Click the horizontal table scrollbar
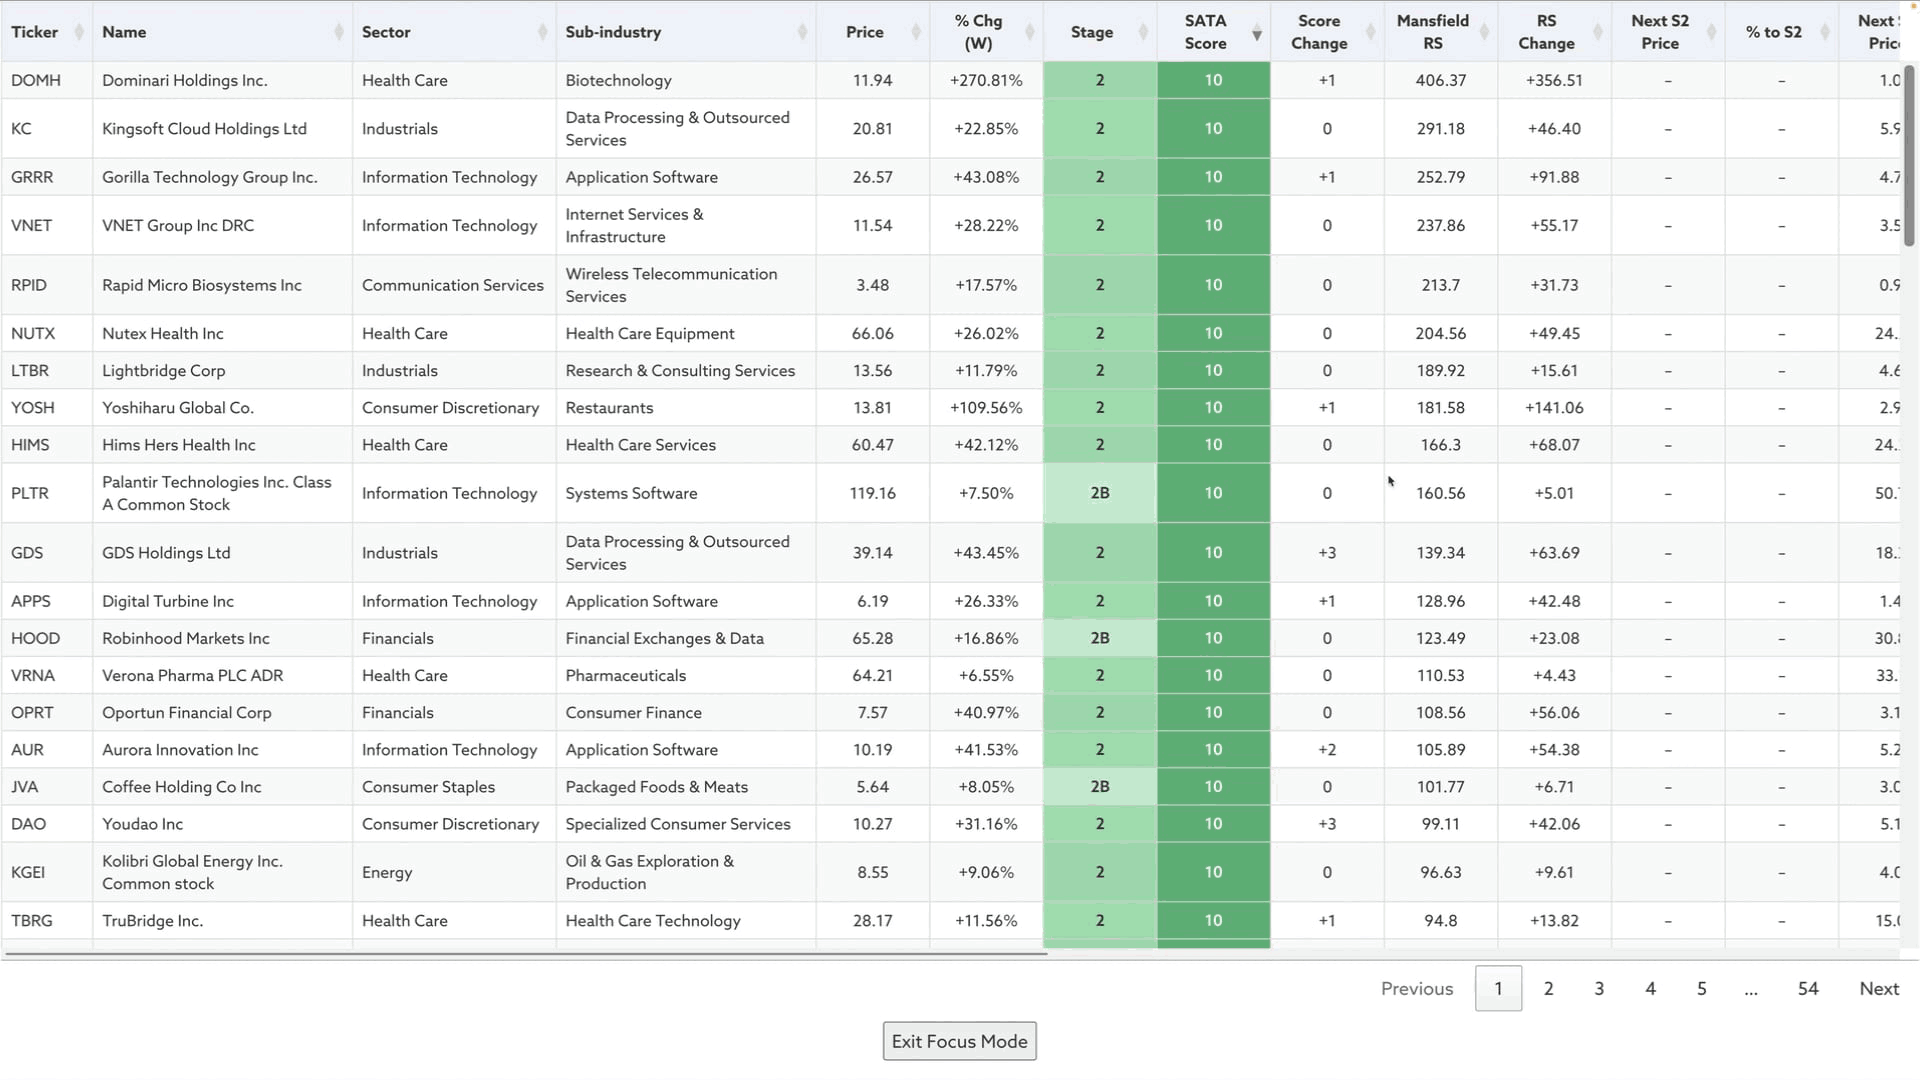Viewport: 1920px width, 1080px height. pyautogui.click(x=525, y=954)
